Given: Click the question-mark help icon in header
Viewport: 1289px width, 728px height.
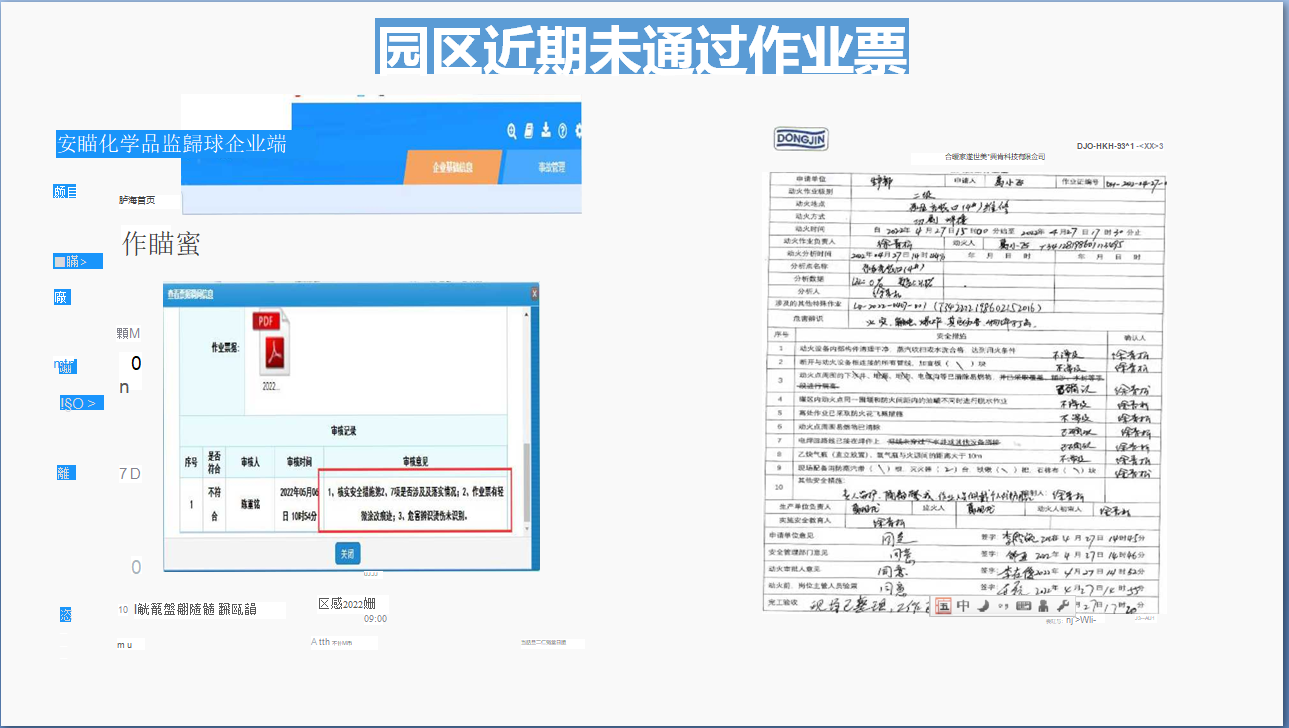Looking at the screenshot, I should click(563, 131).
